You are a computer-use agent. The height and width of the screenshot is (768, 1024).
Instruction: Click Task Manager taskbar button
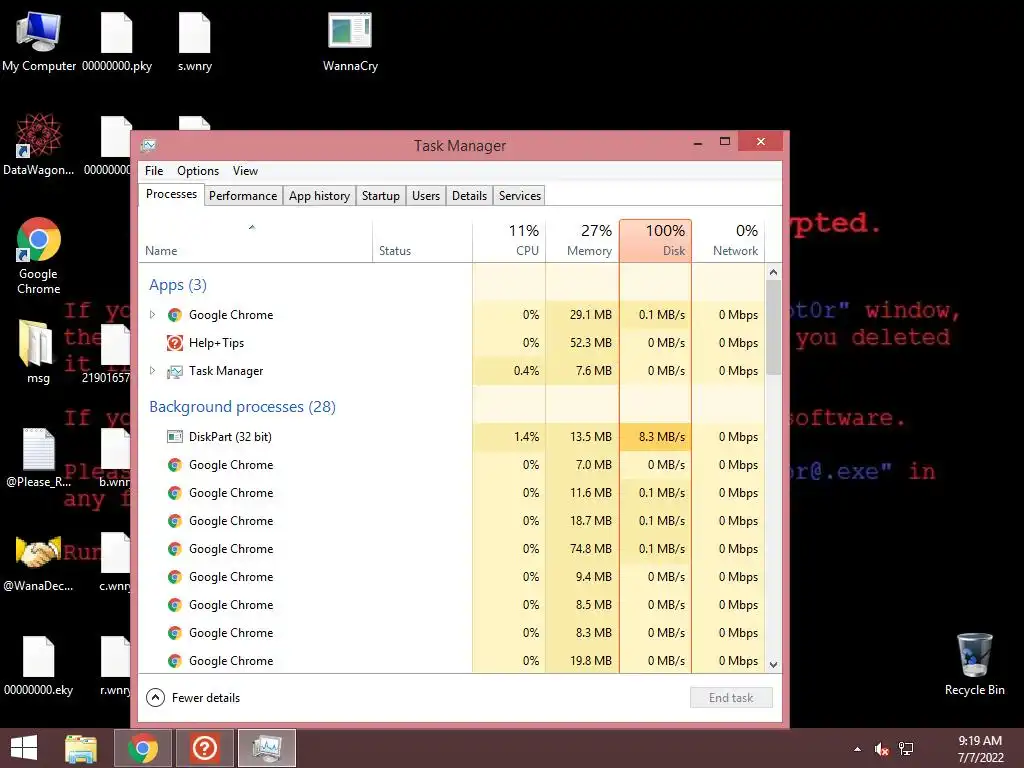(267, 748)
